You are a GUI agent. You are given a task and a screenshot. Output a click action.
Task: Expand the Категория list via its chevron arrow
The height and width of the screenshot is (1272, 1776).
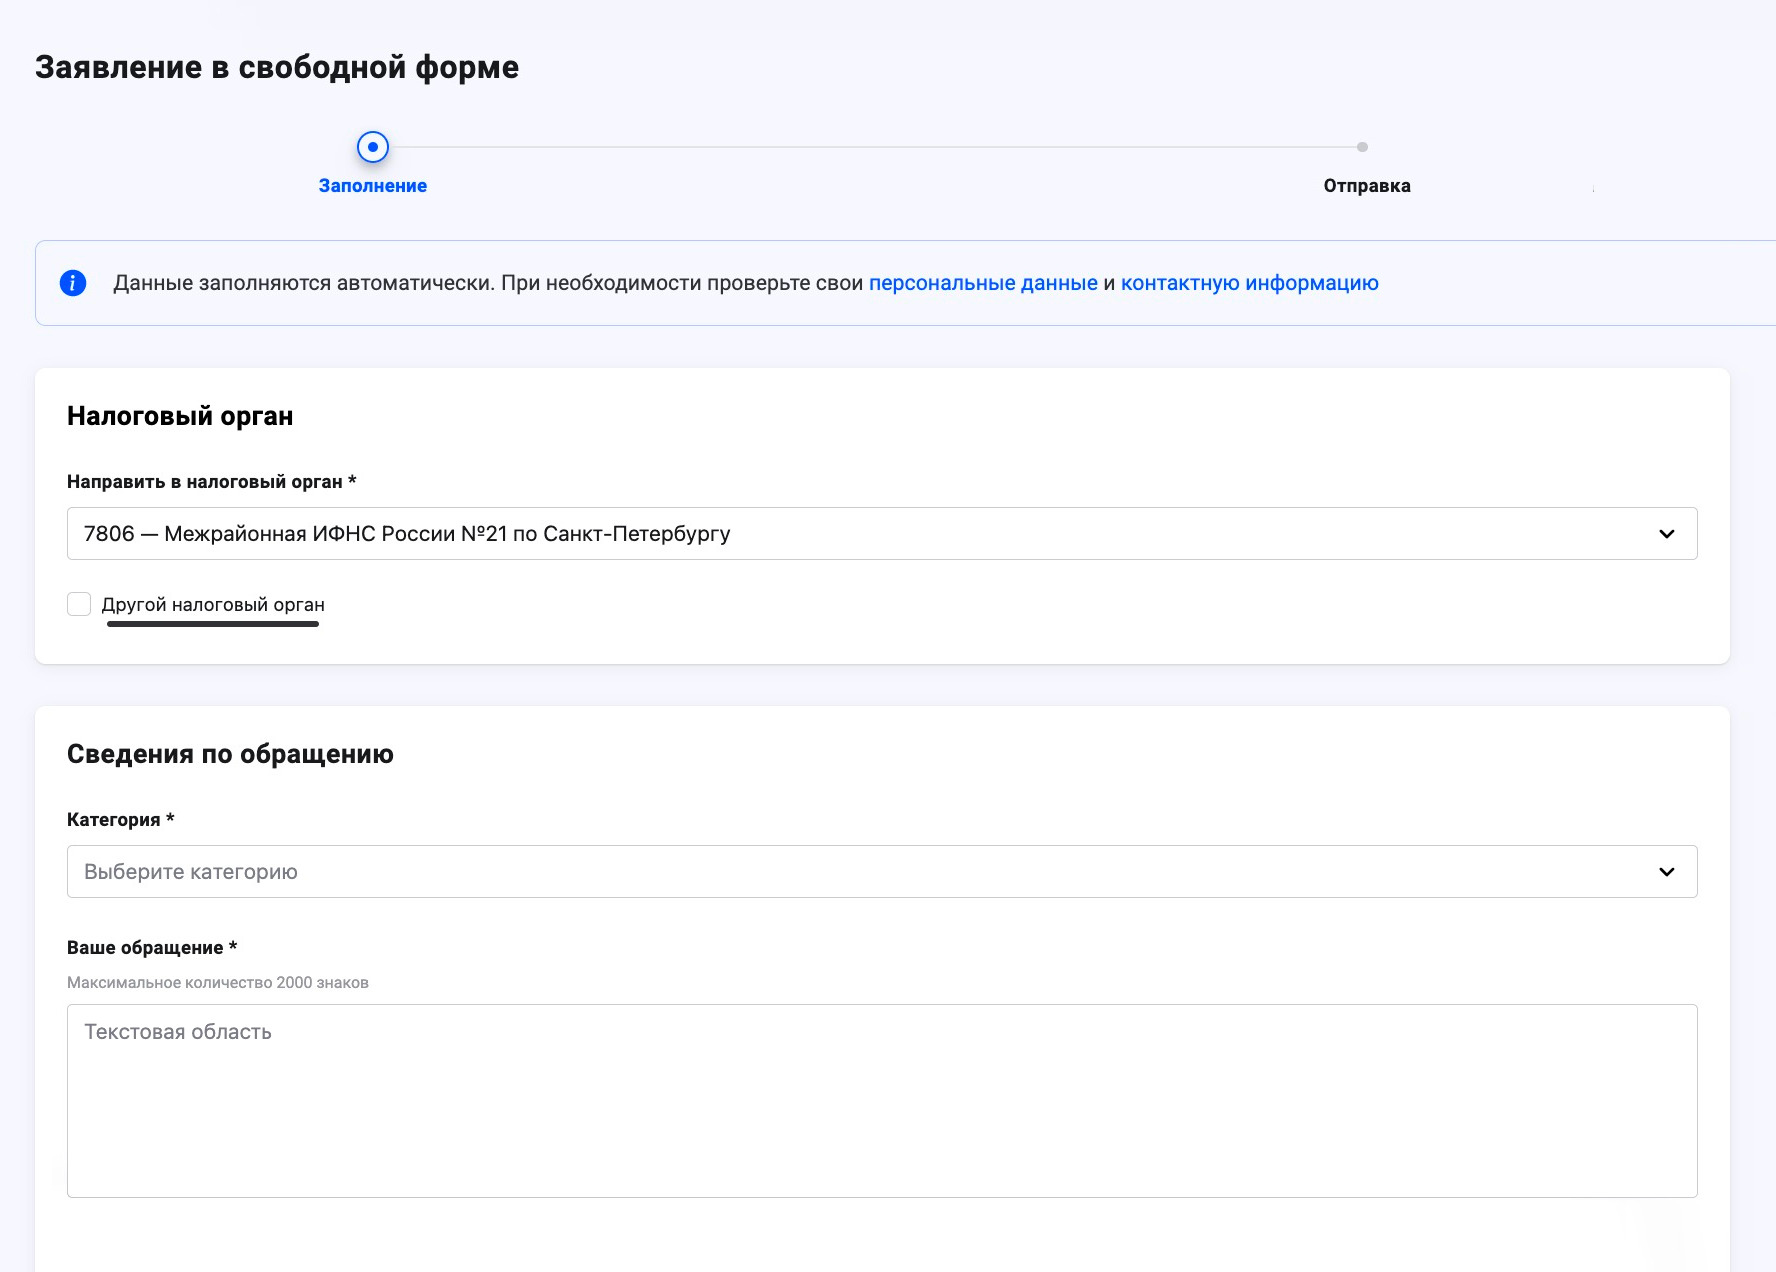click(1667, 872)
